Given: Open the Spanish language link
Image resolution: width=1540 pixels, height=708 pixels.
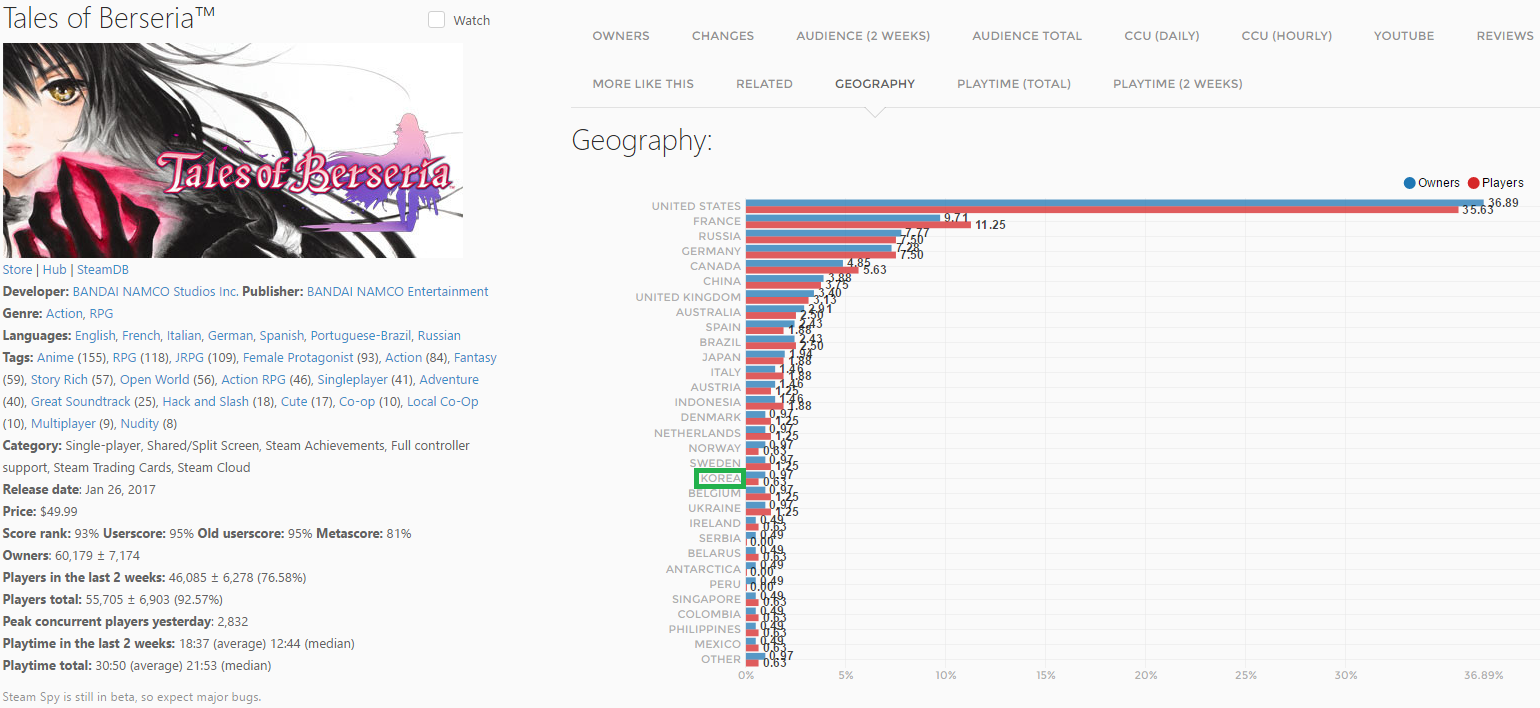Looking at the screenshot, I should coord(282,336).
